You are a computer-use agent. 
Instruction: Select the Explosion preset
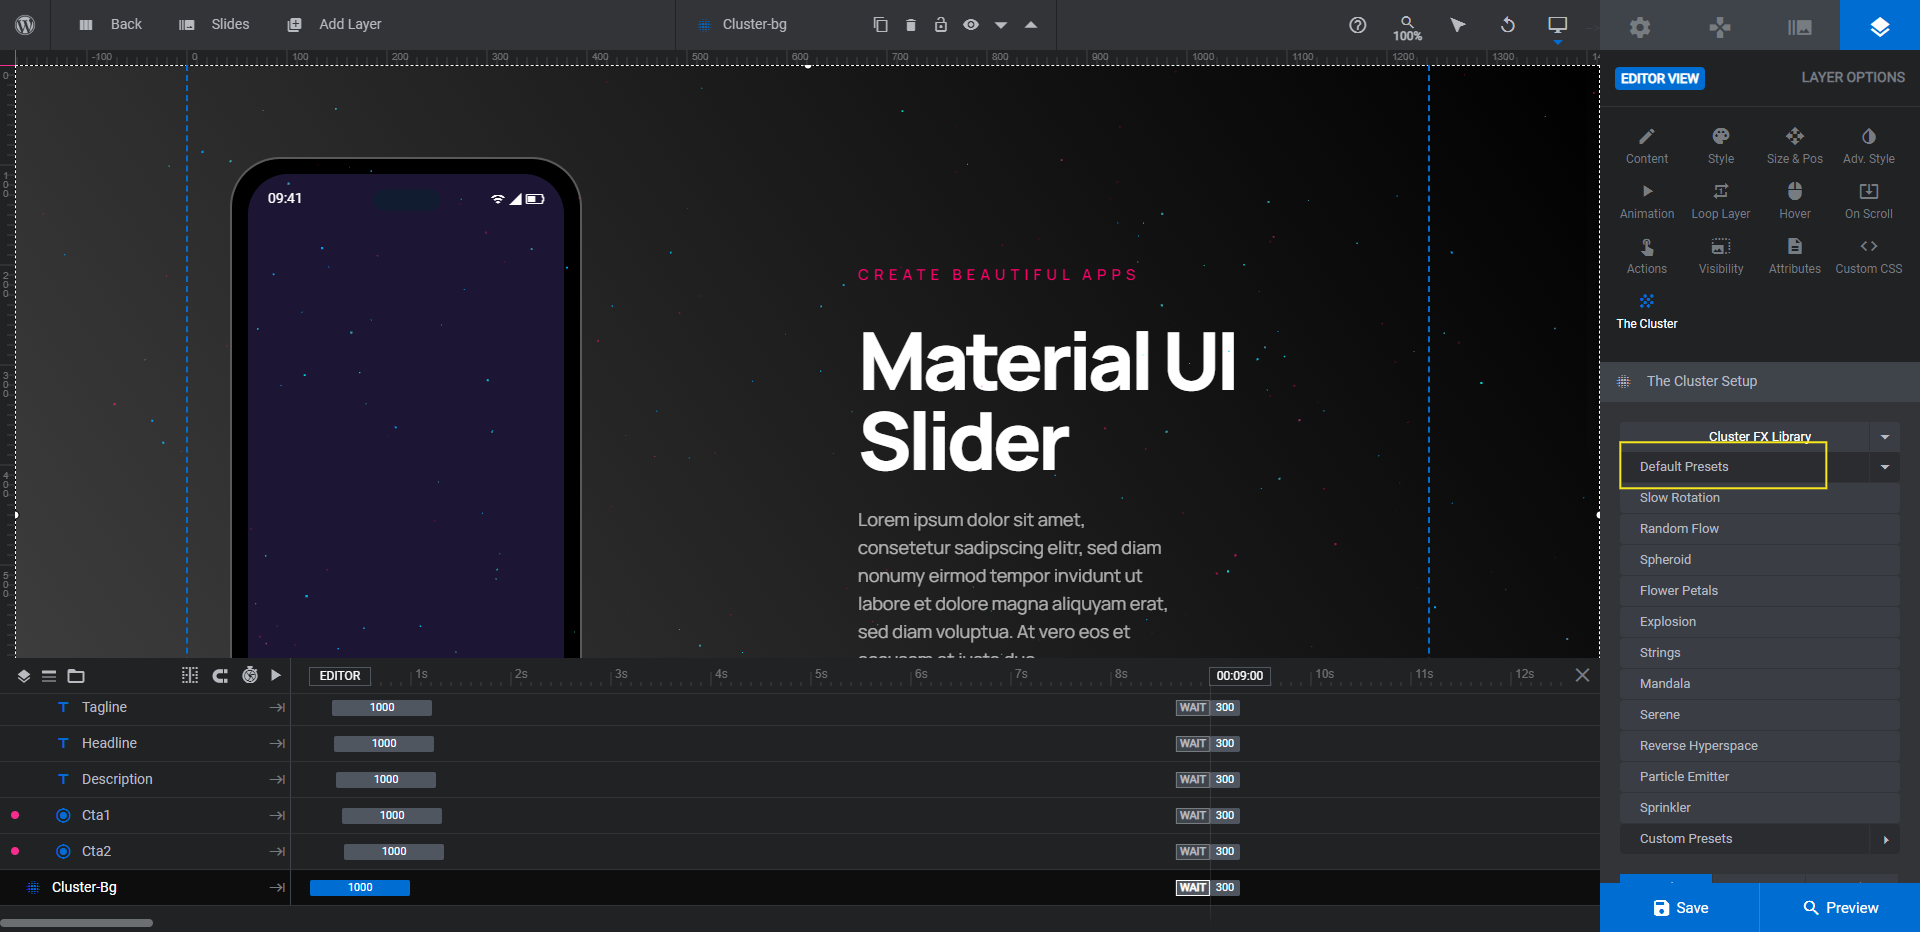pyautogui.click(x=1760, y=622)
